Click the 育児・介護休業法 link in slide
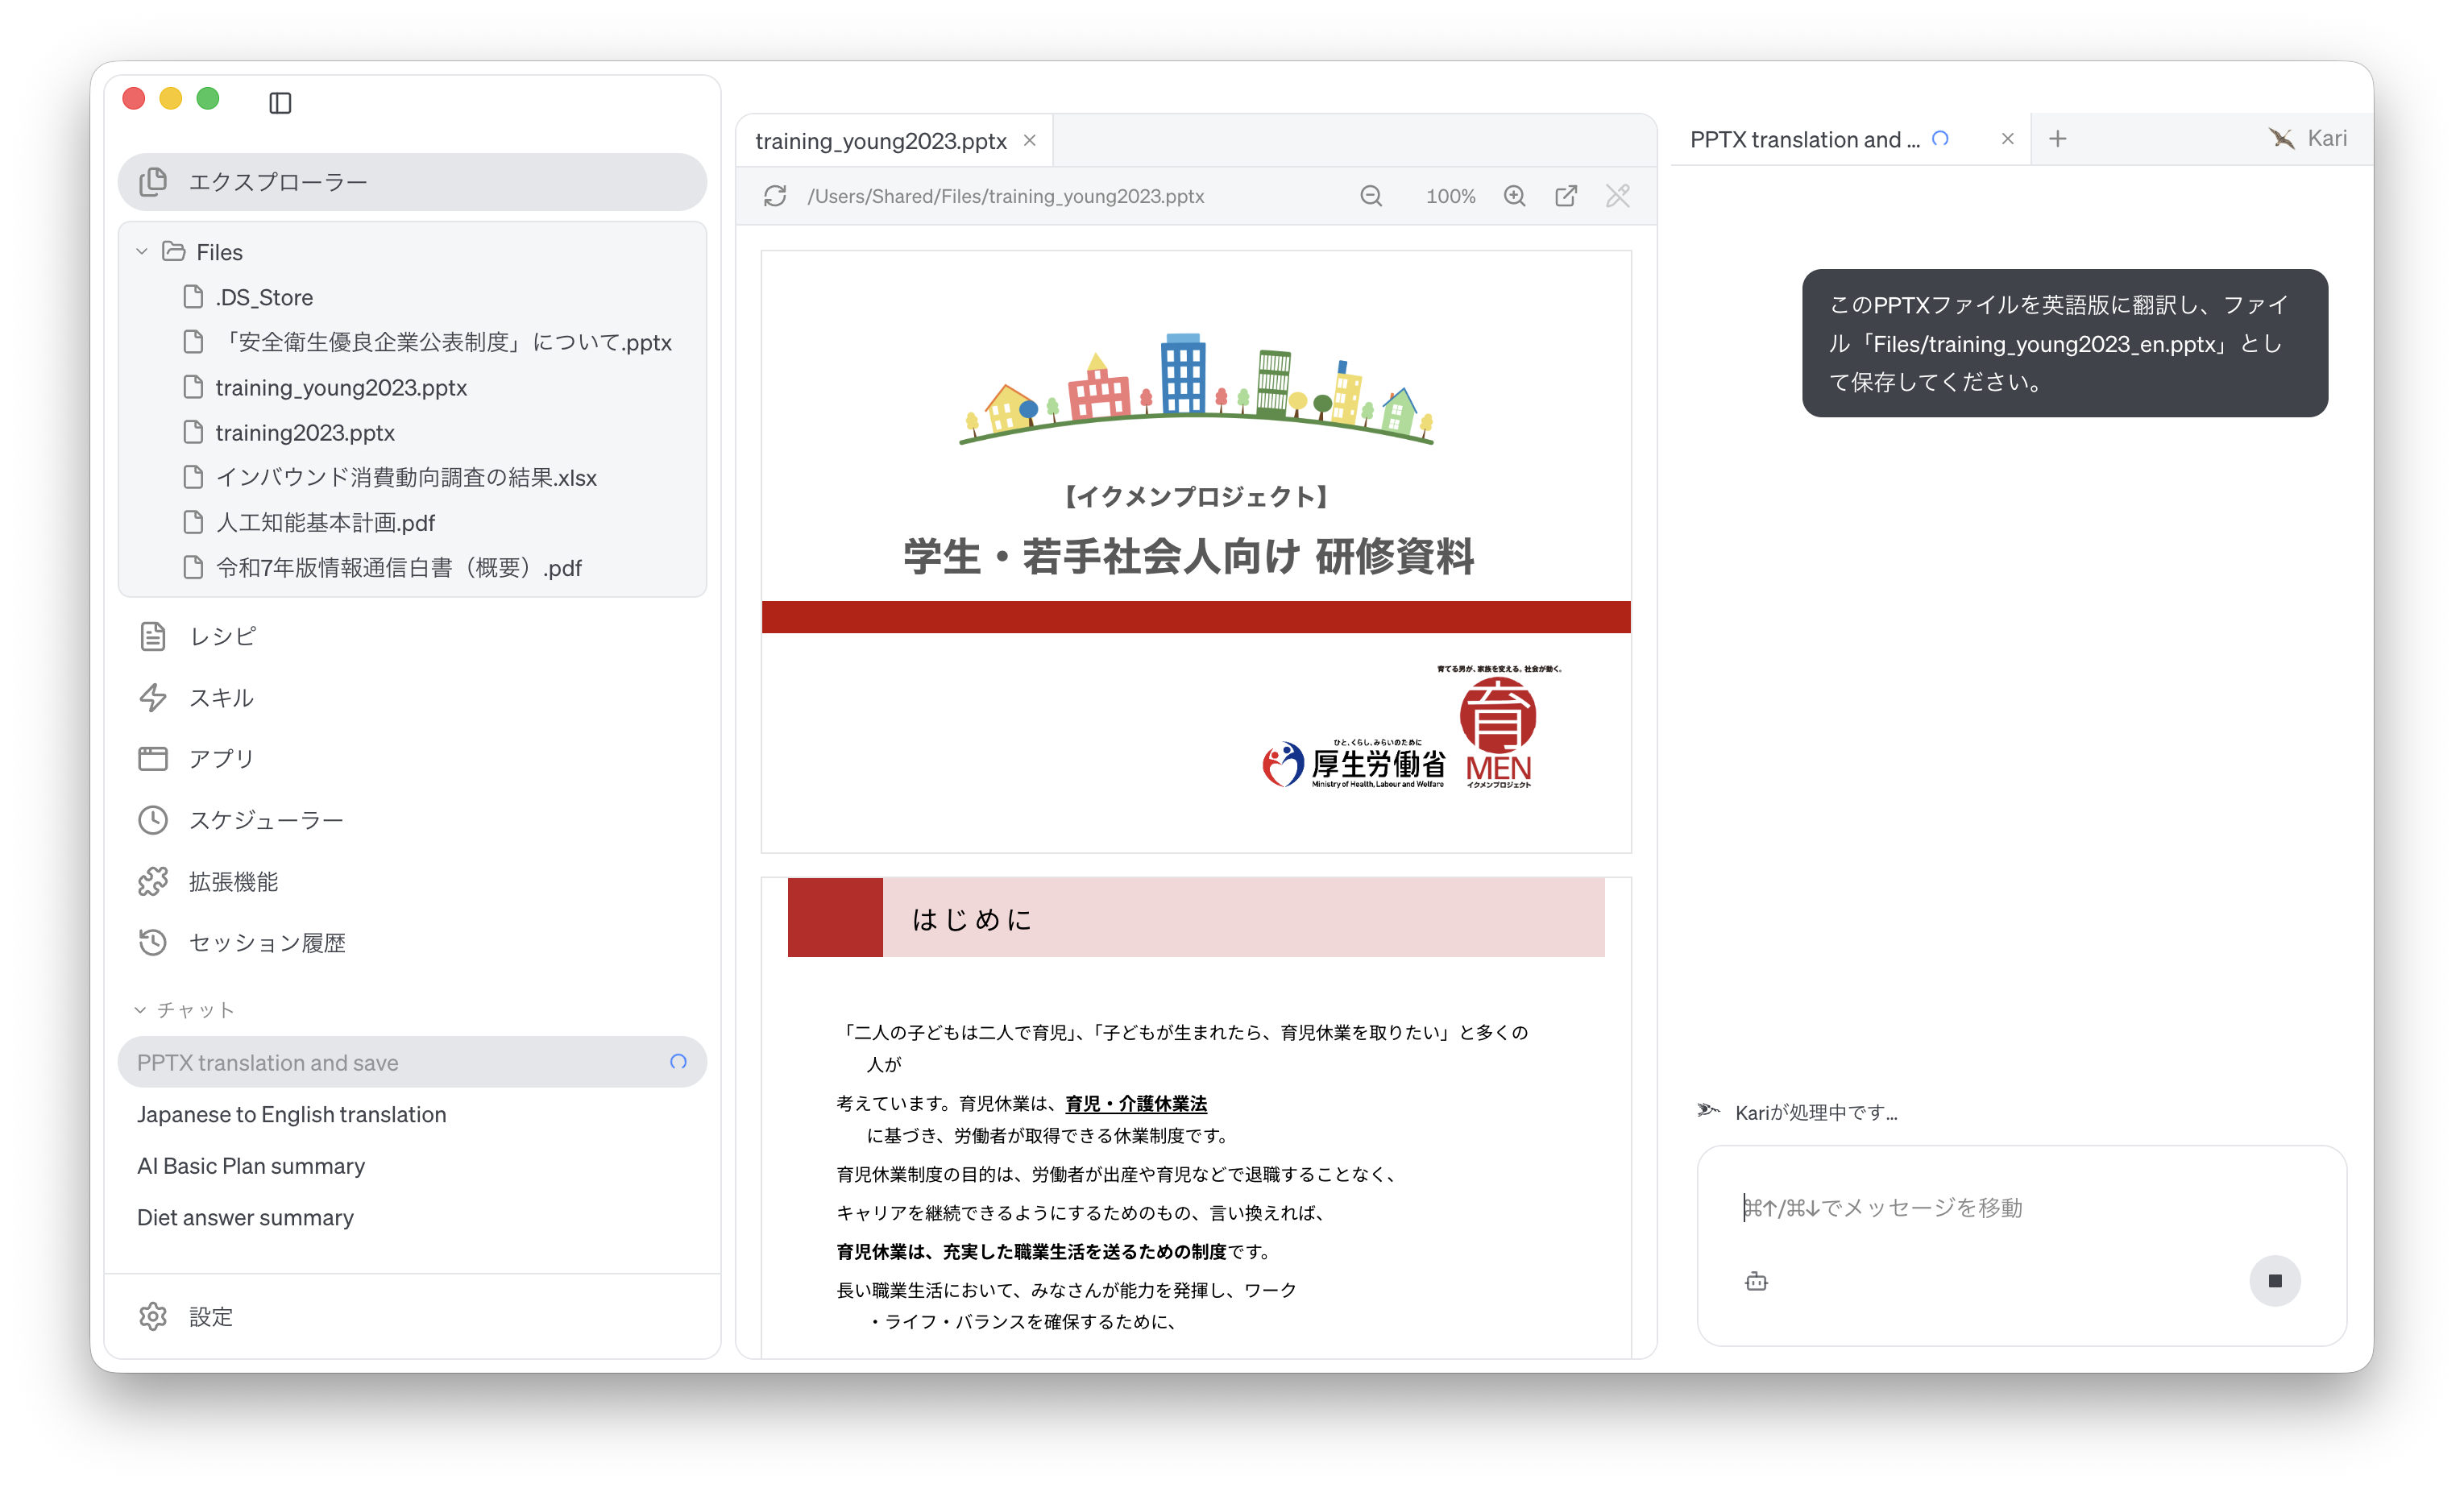This screenshot has height=1492, width=2464. 1136,1103
